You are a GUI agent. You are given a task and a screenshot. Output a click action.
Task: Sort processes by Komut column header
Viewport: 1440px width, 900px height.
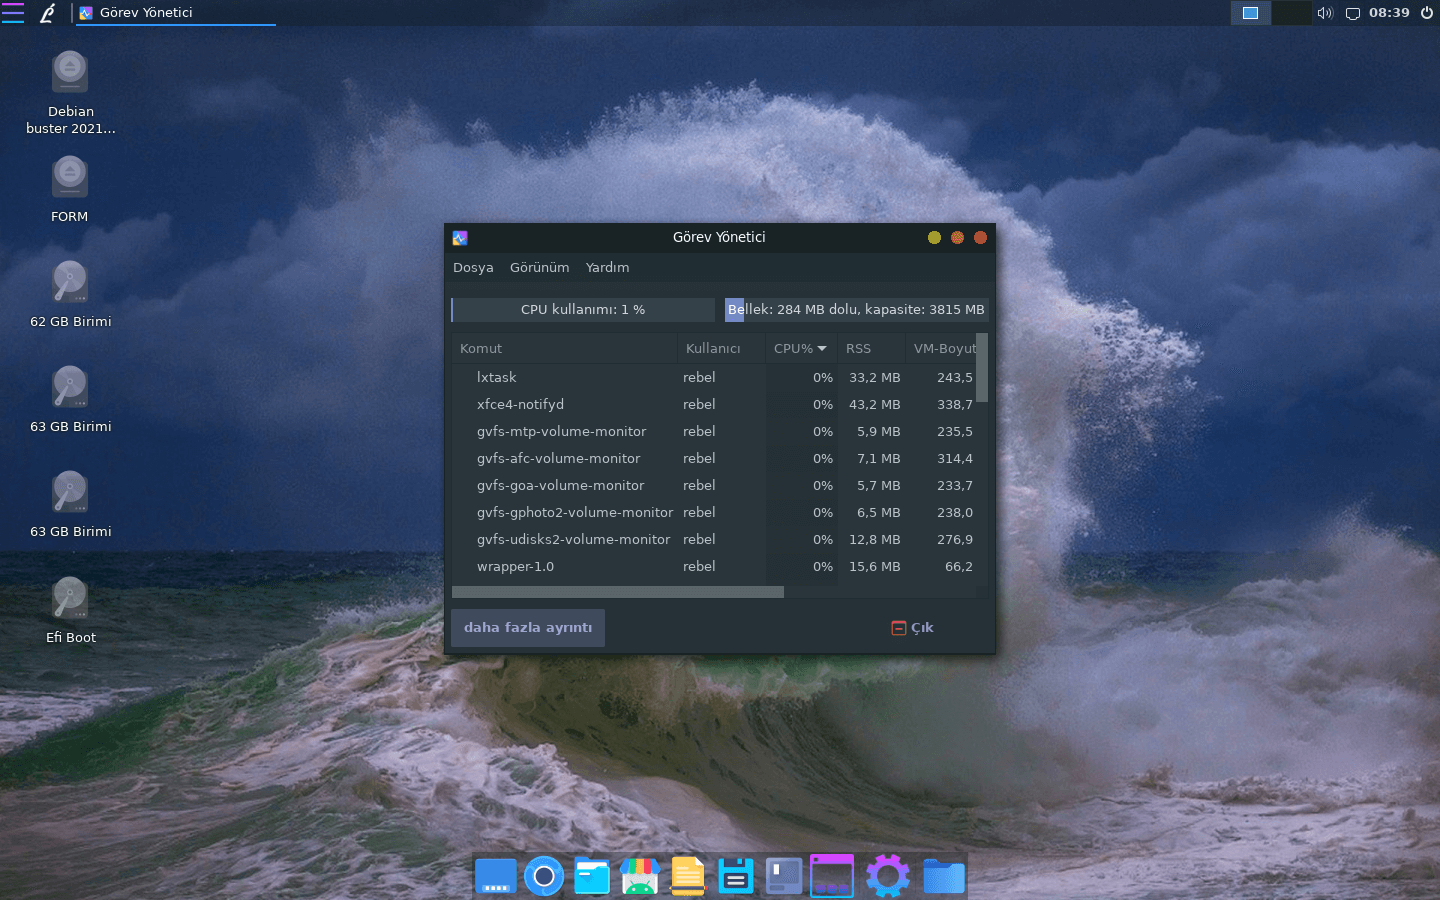[x=564, y=349]
